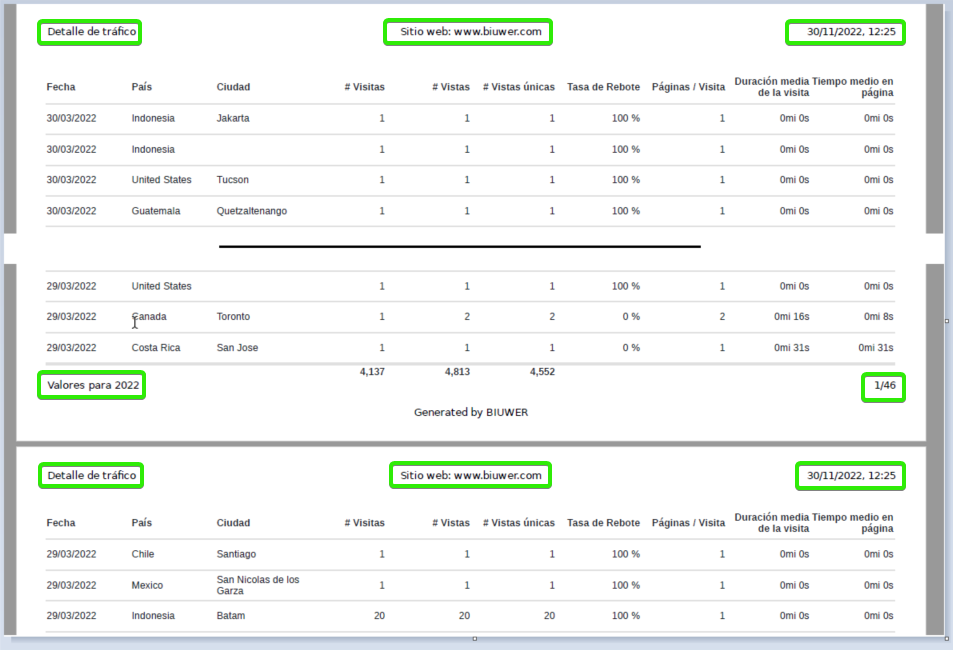The width and height of the screenshot is (953, 650).
Task: Select "Sitio web: www.biuwer.com" on the second page
Action: (x=470, y=475)
